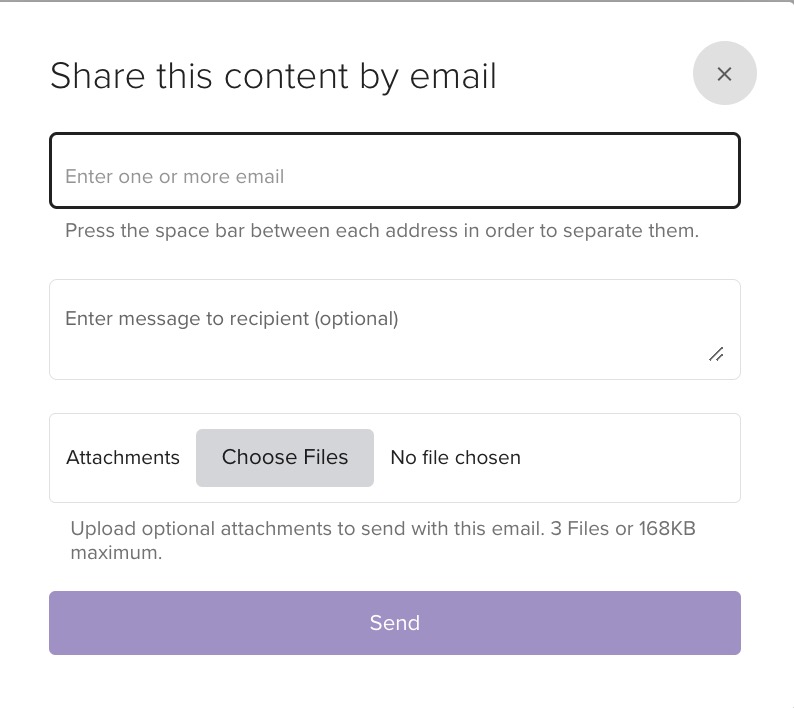Click the 'No file chosen' status text
The height and width of the screenshot is (708, 794).
(x=455, y=458)
